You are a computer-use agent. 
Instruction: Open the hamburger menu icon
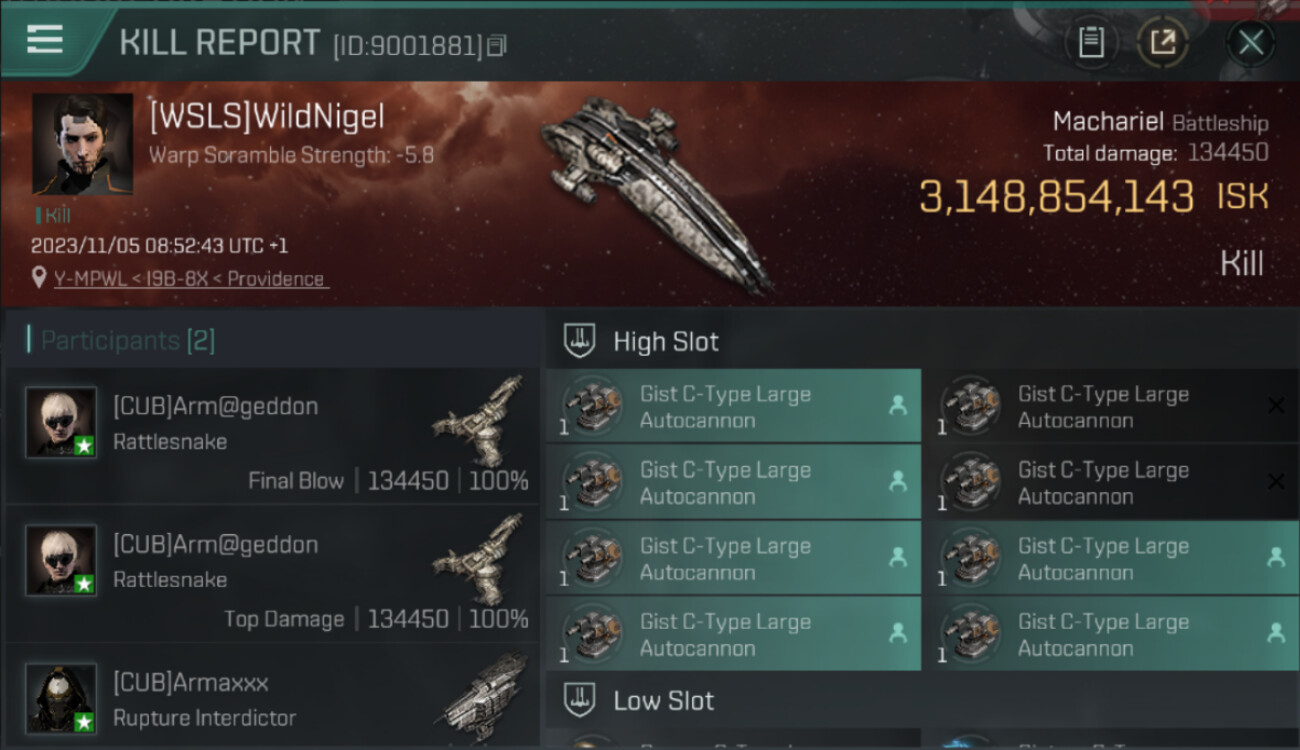45,40
